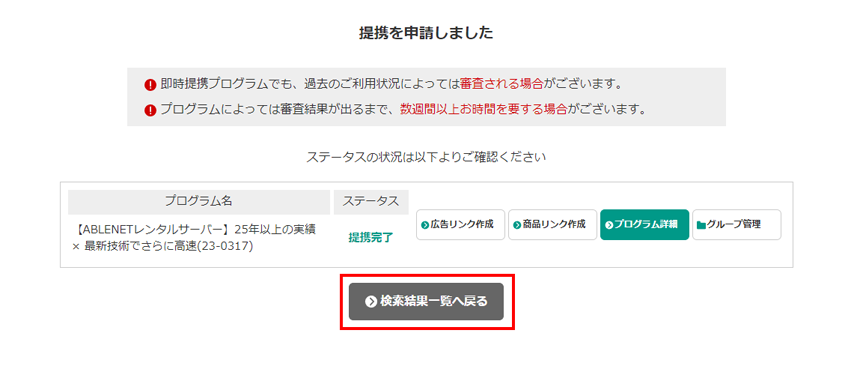Screen dimensions: 852x372
Task: Click the 提携を申請しました heading
Action: pos(427,33)
